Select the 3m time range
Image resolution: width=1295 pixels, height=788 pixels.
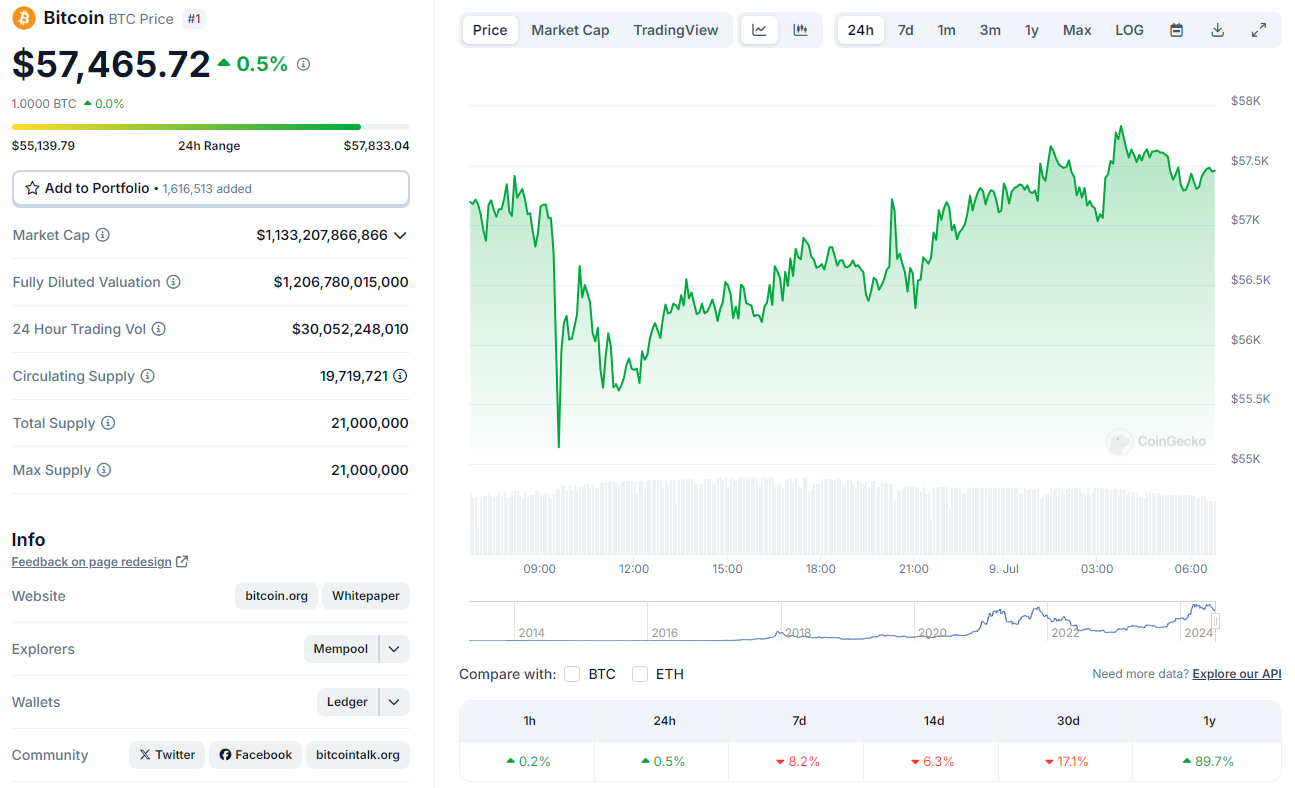[990, 30]
